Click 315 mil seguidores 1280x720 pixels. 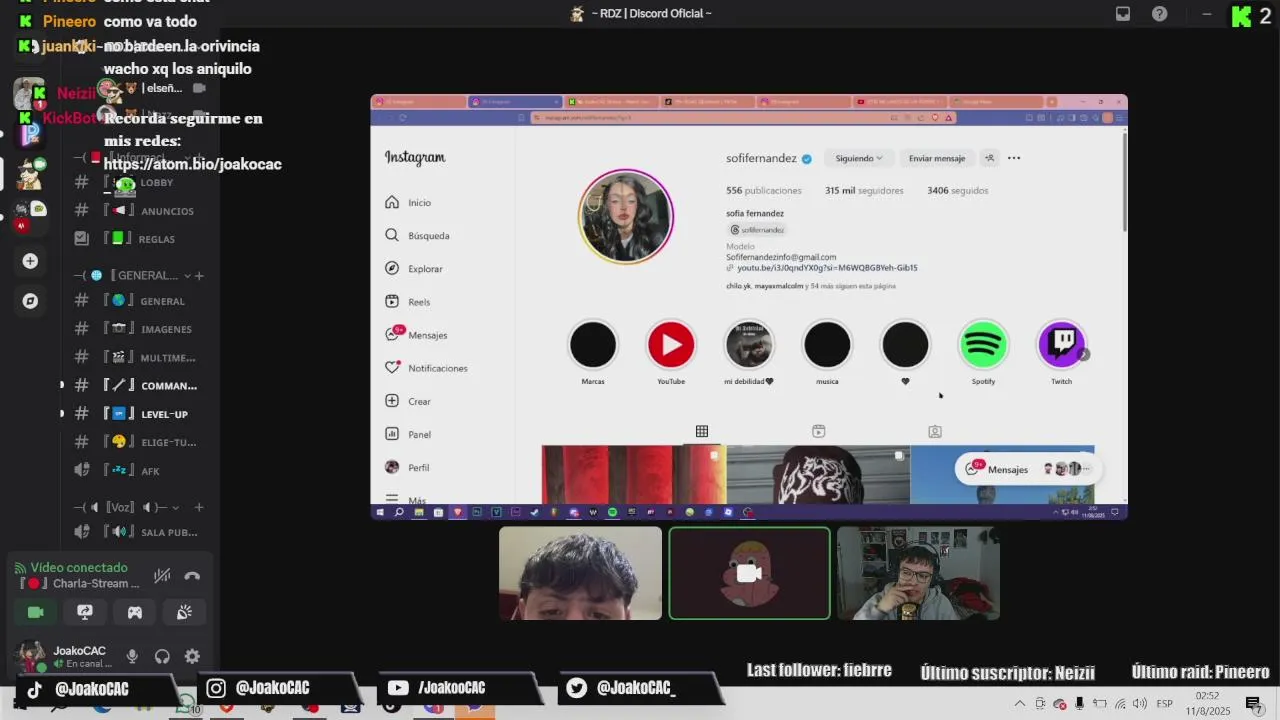[864, 190]
